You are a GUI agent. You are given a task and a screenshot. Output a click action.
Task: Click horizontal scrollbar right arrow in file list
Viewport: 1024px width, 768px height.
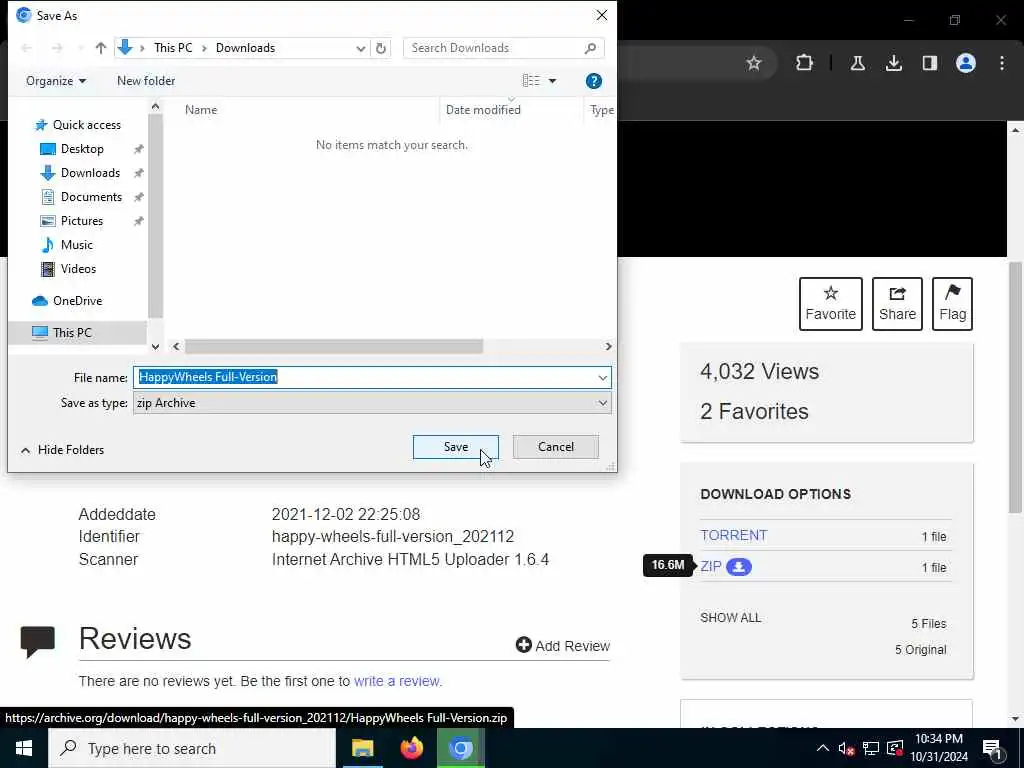[608, 346]
